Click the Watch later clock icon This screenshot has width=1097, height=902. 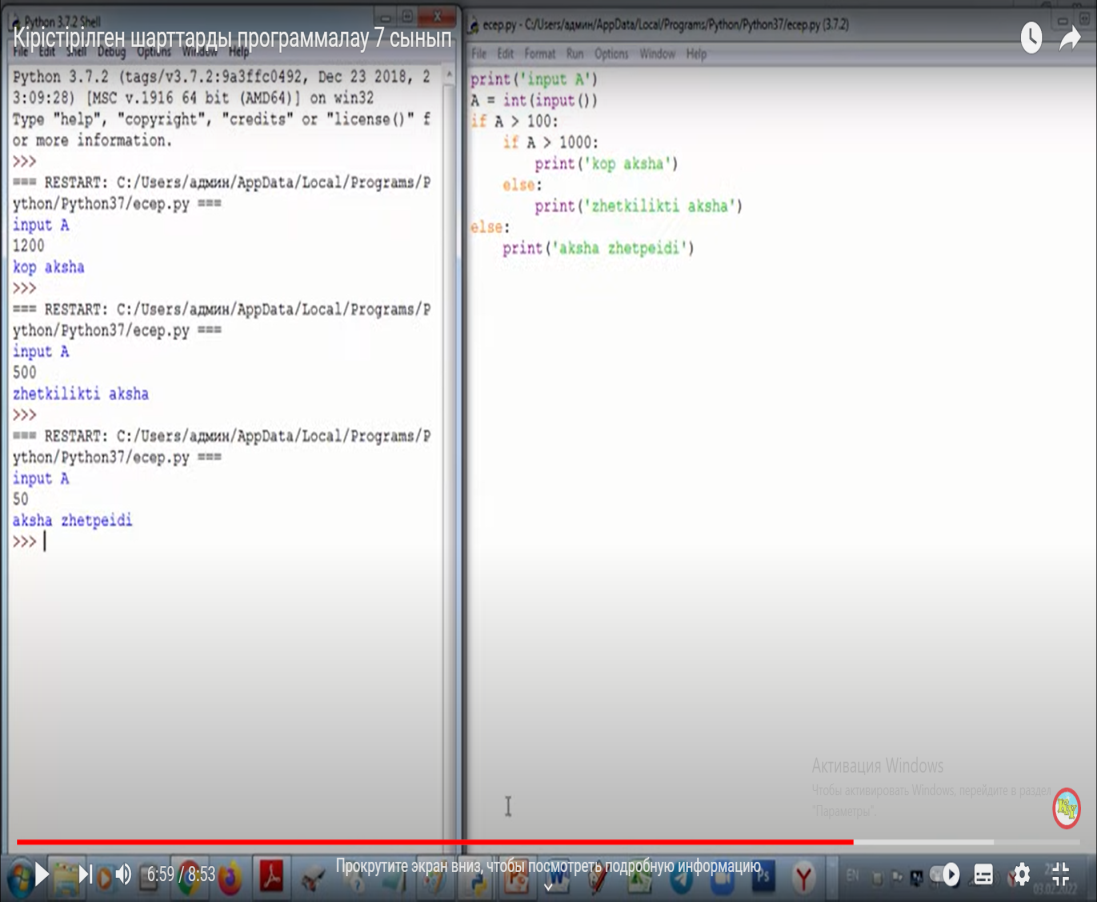click(x=1031, y=38)
